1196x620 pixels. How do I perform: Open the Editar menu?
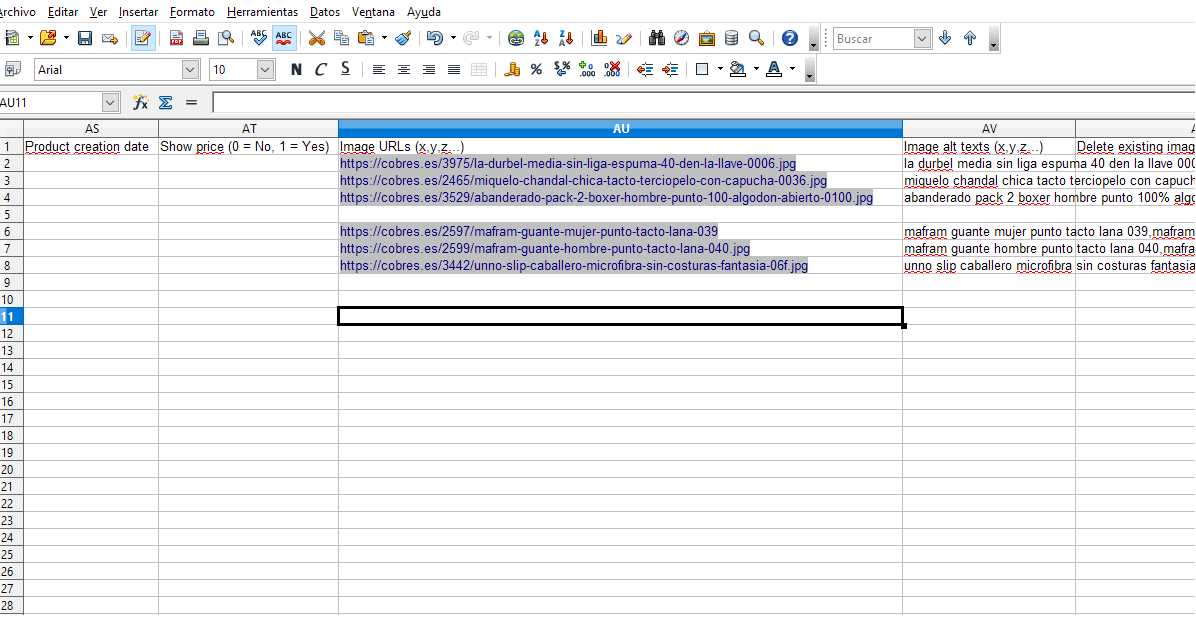coord(63,12)
